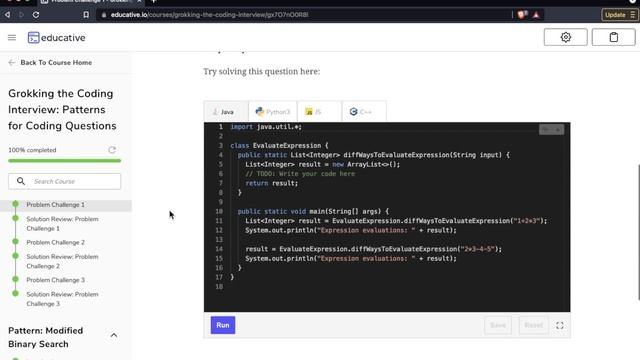This screenshot has height=360, width=640.
Task: Open Problem Challenge 3 lesson
Action: pos(56,280)
